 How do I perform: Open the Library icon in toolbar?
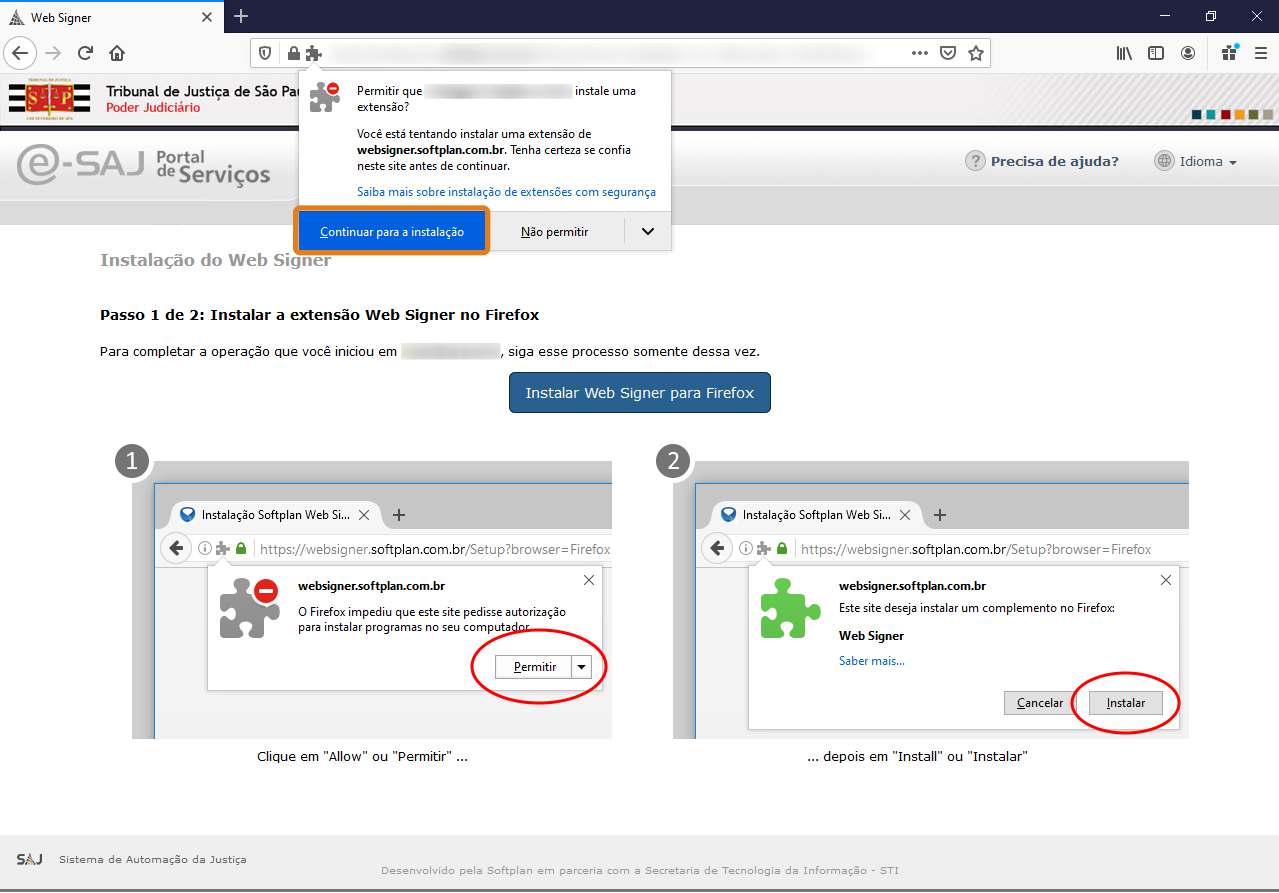[x=1124, y=53]
